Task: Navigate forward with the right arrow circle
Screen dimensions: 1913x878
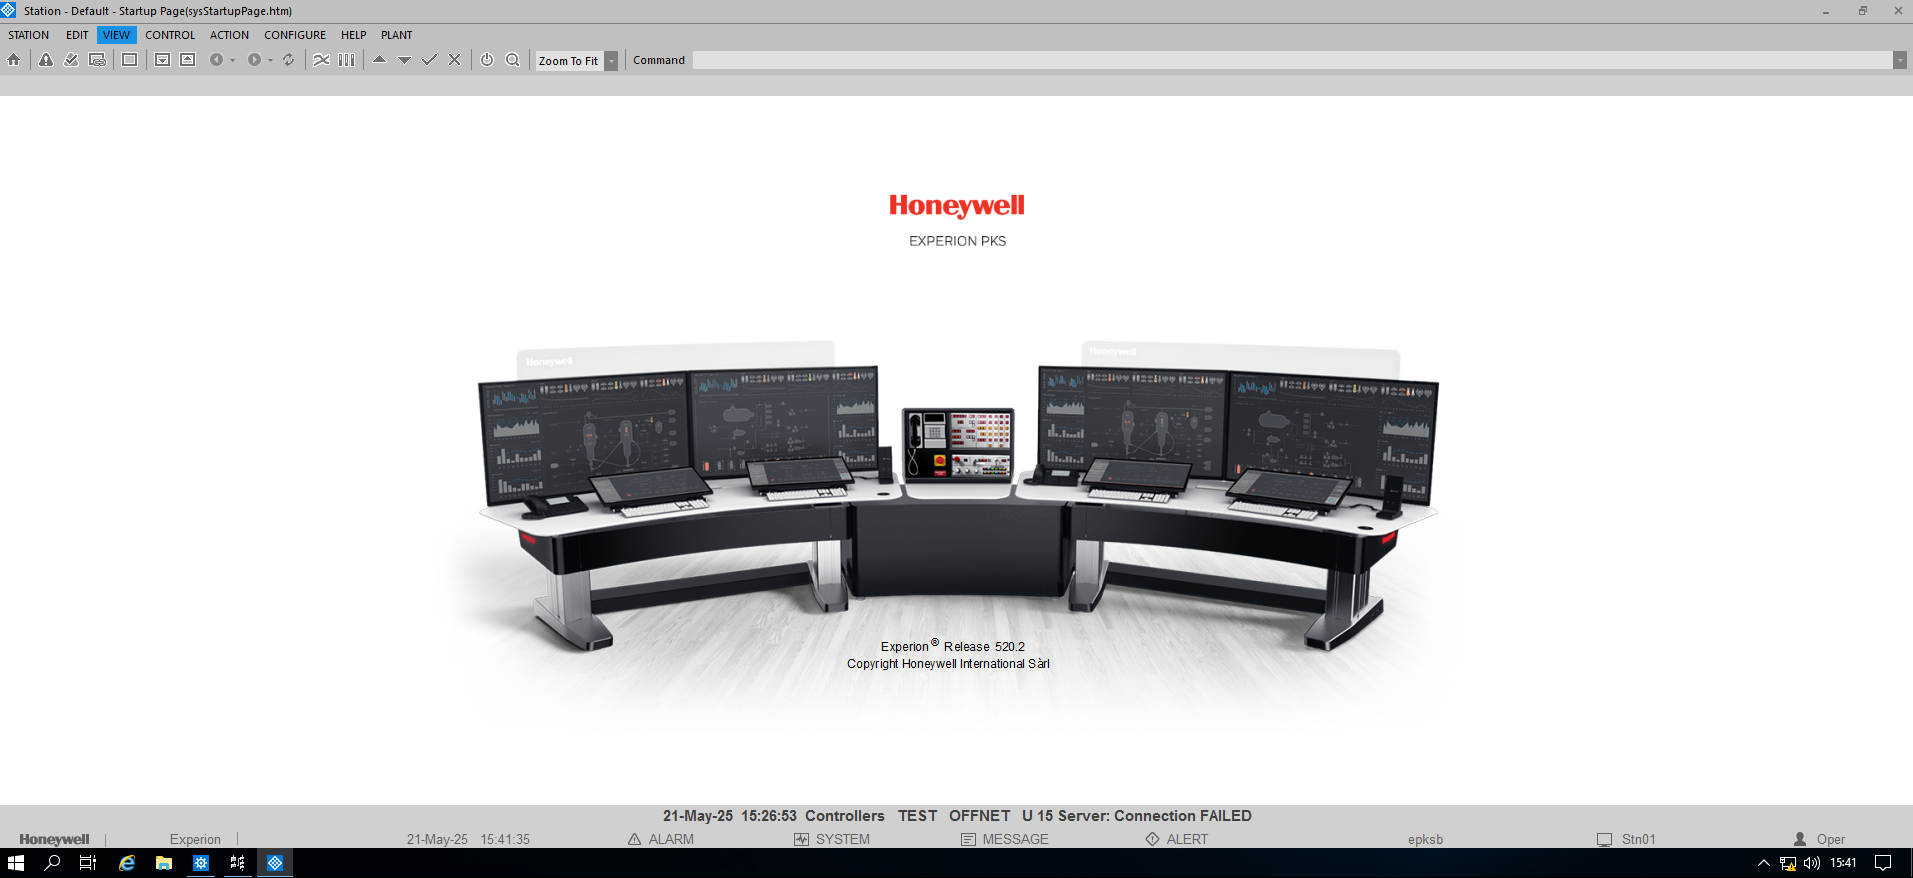Action: [x=254, y=60]
